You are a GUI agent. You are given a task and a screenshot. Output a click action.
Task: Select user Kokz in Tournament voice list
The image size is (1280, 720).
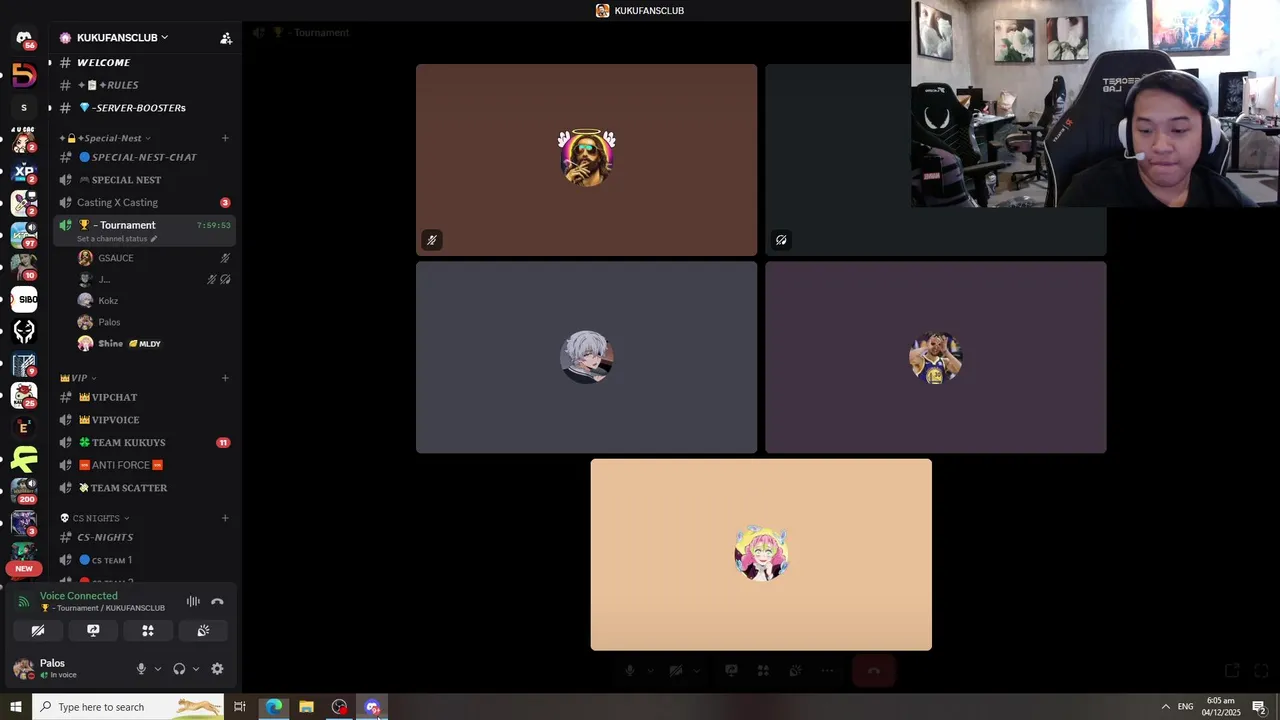click(154, 301)
